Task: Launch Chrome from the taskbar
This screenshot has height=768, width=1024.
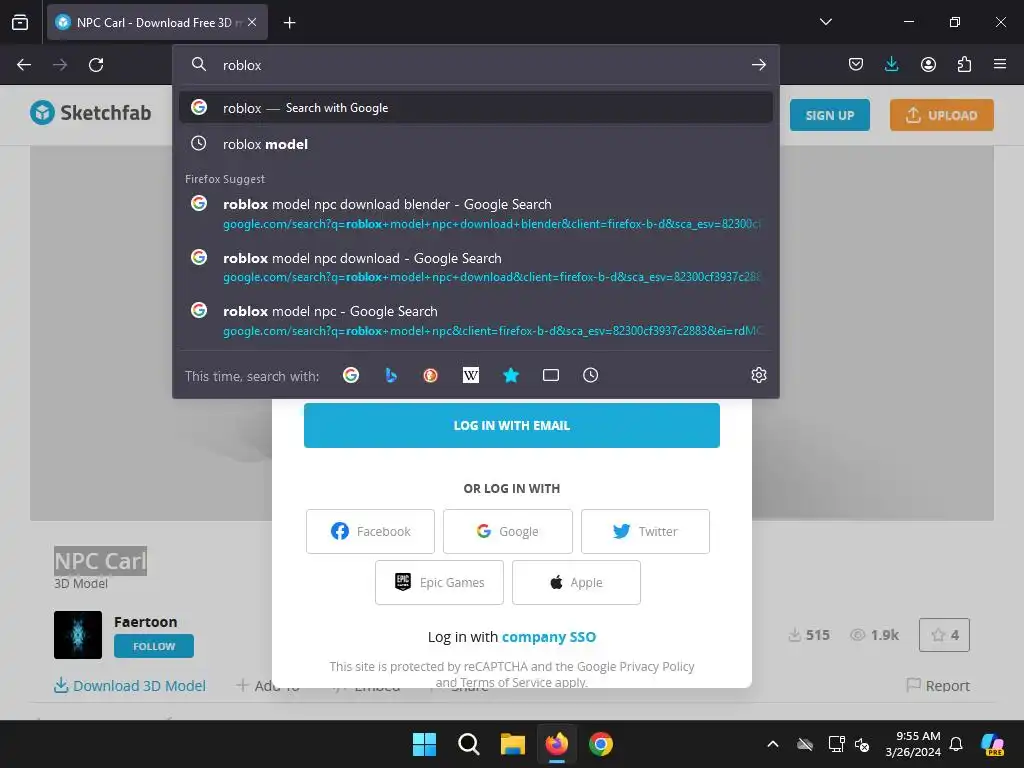Action: [x=600, y=744]
